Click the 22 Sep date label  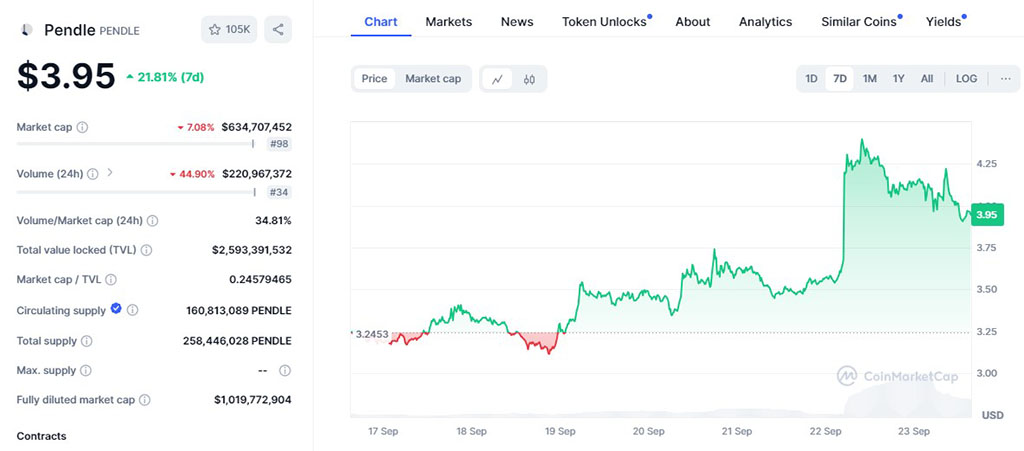coord(824,431)
